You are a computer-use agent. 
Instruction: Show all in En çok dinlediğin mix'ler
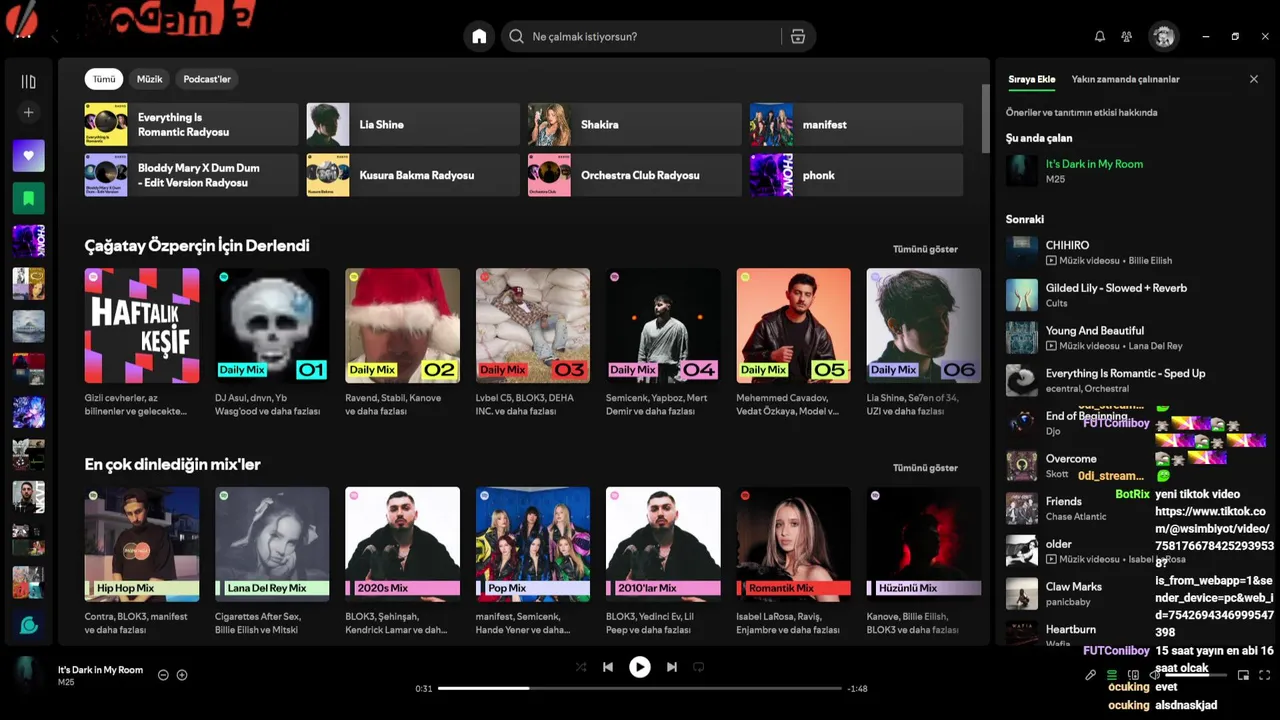tap(925, 468)
